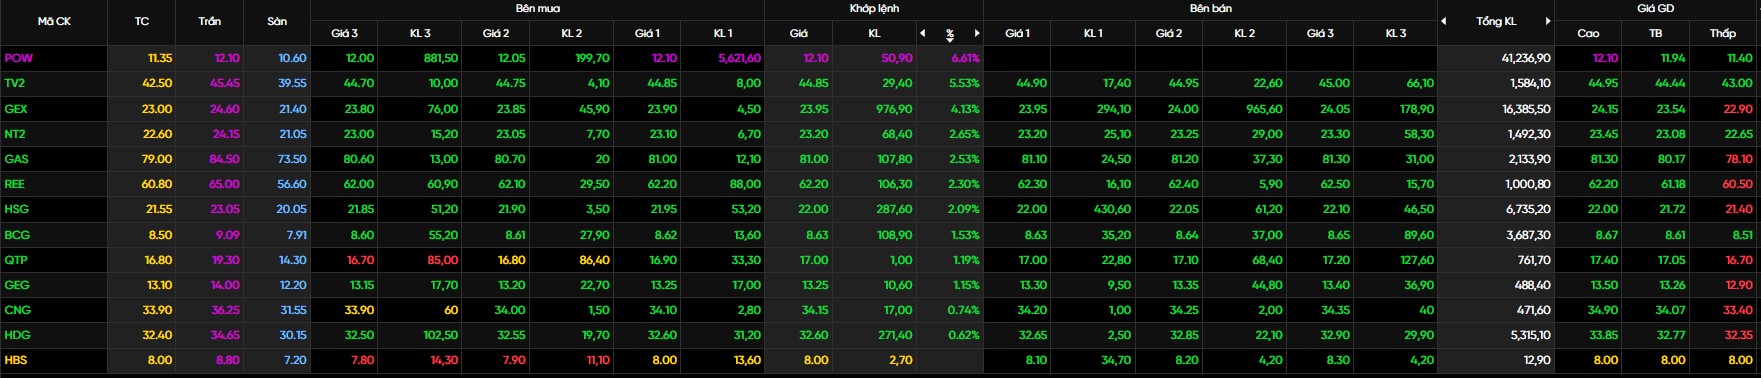Open the HDG stock symbol
Image resolution: width=1761 pixels, height=378 pixels.
click(x=17, y=335)
